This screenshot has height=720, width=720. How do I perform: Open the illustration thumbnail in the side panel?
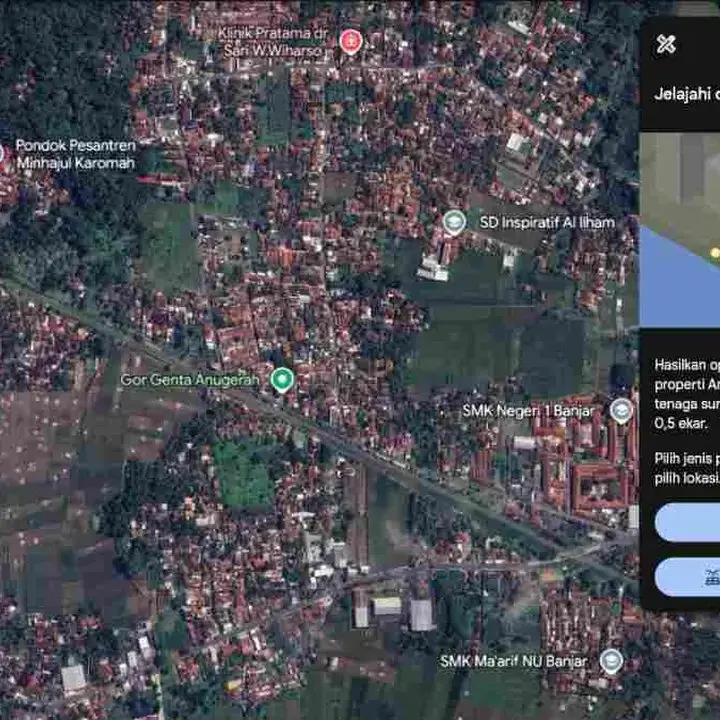680,229
